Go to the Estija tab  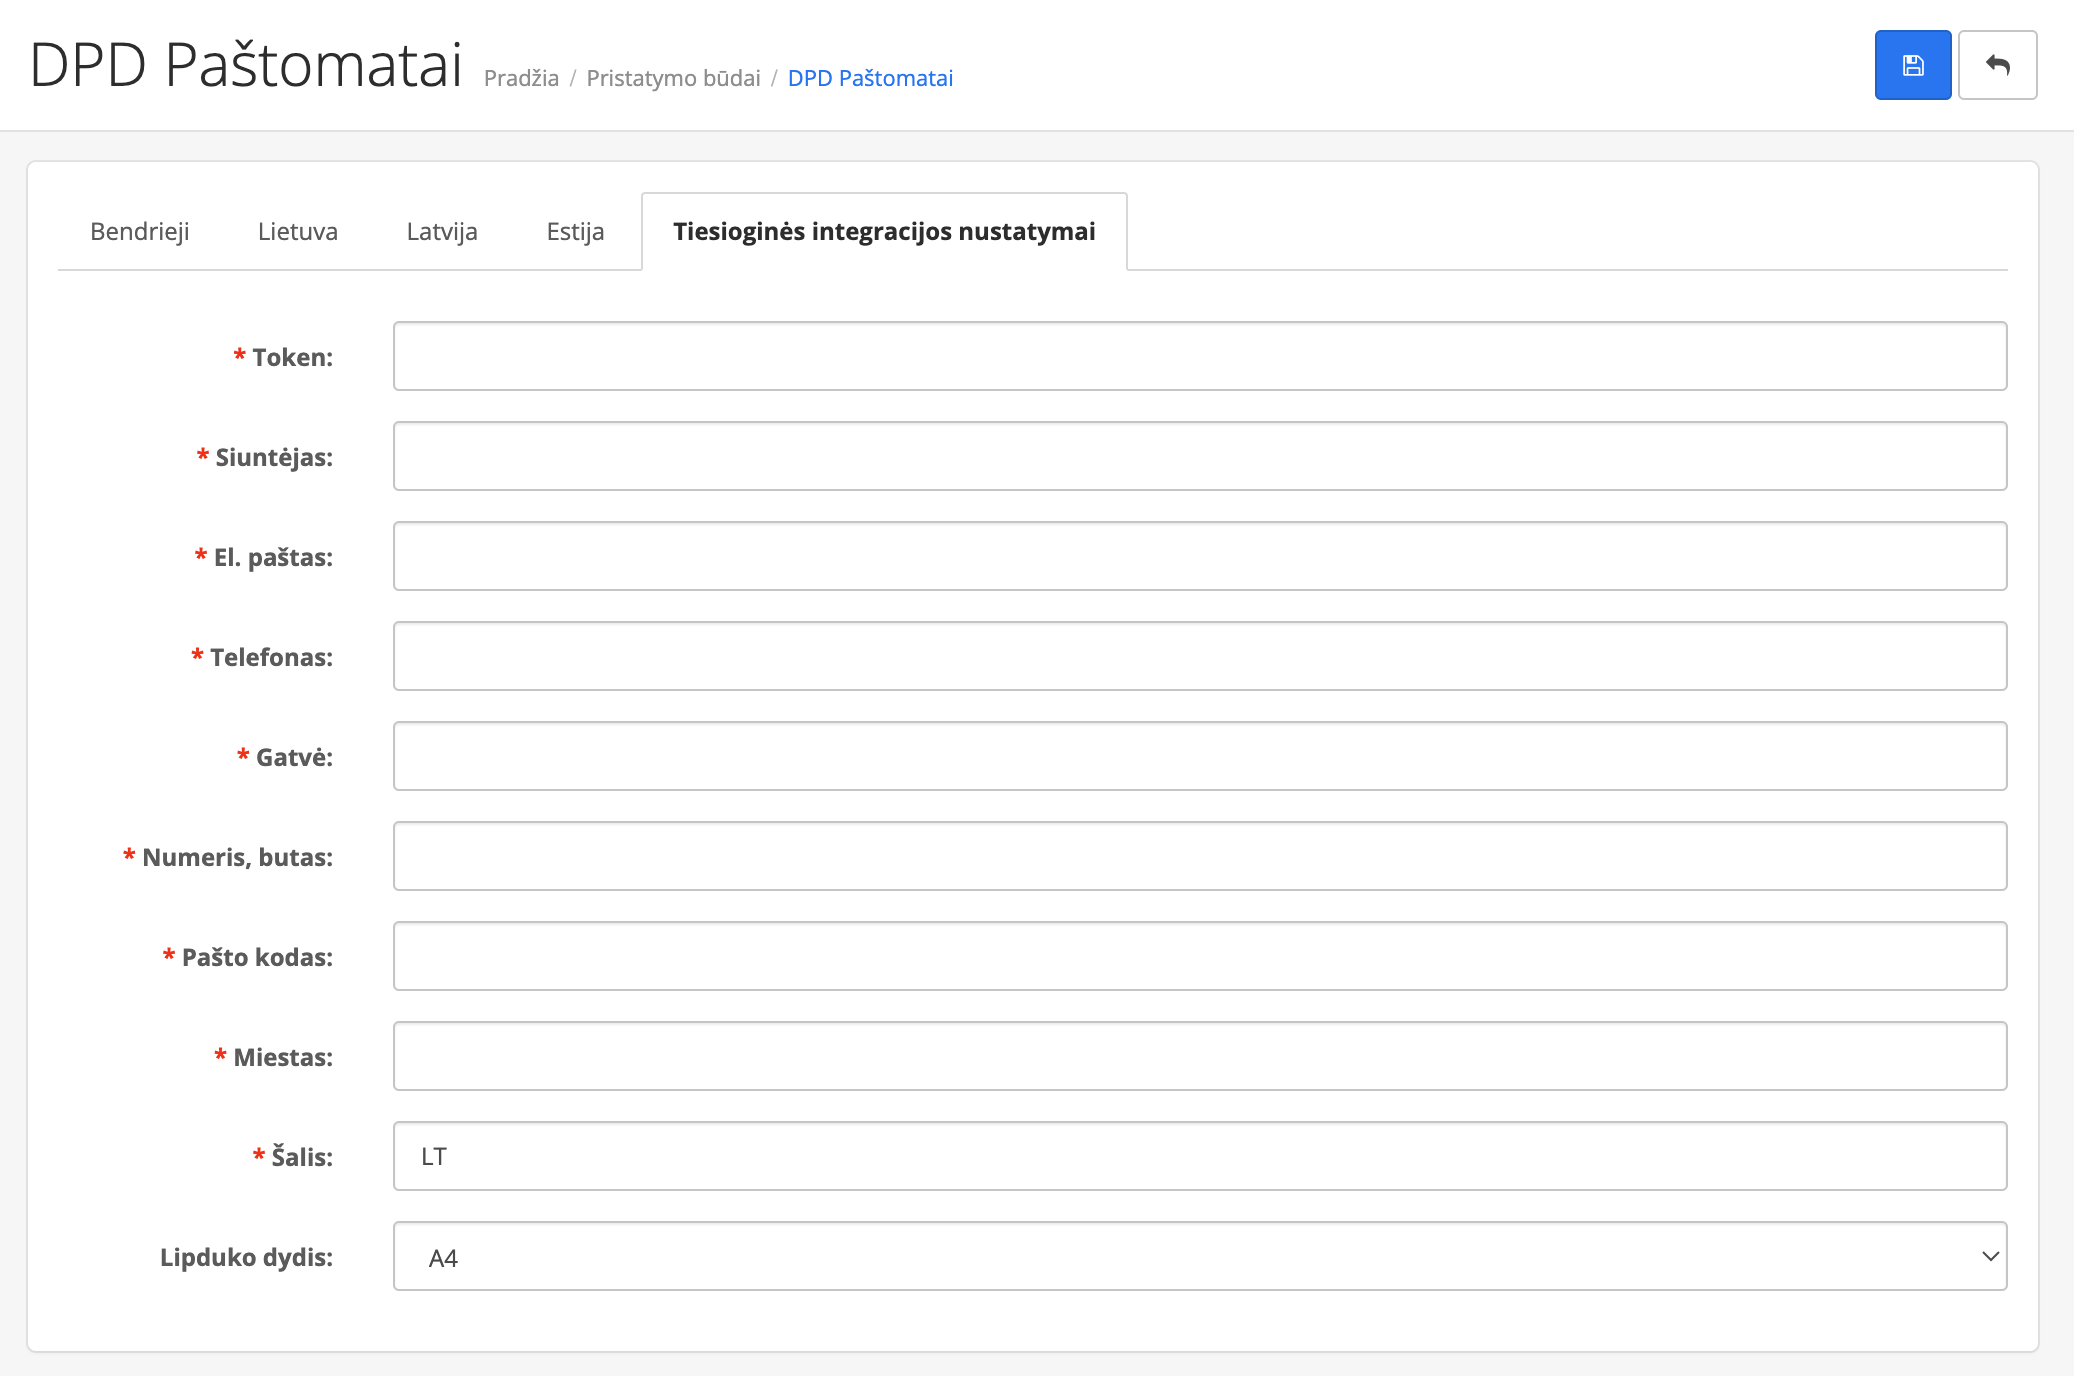pyautogui.click(x=575, y=232)
